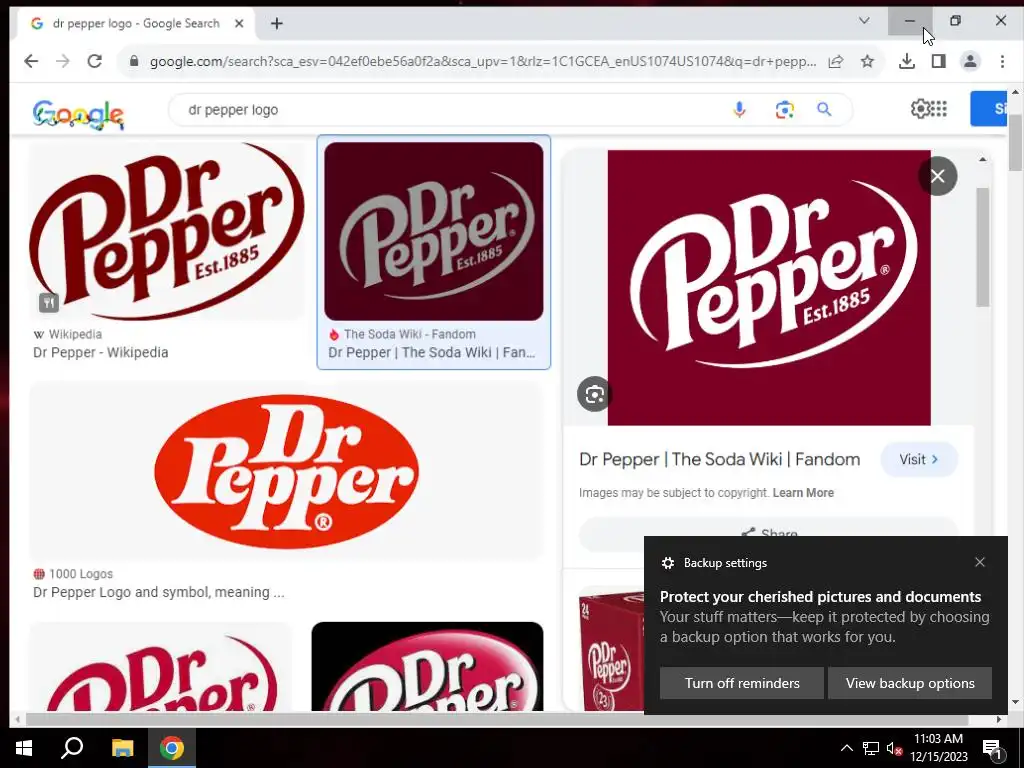Select the dr pepper logo tab
This screenshot has width=1024, height=768.
point(136,24)
